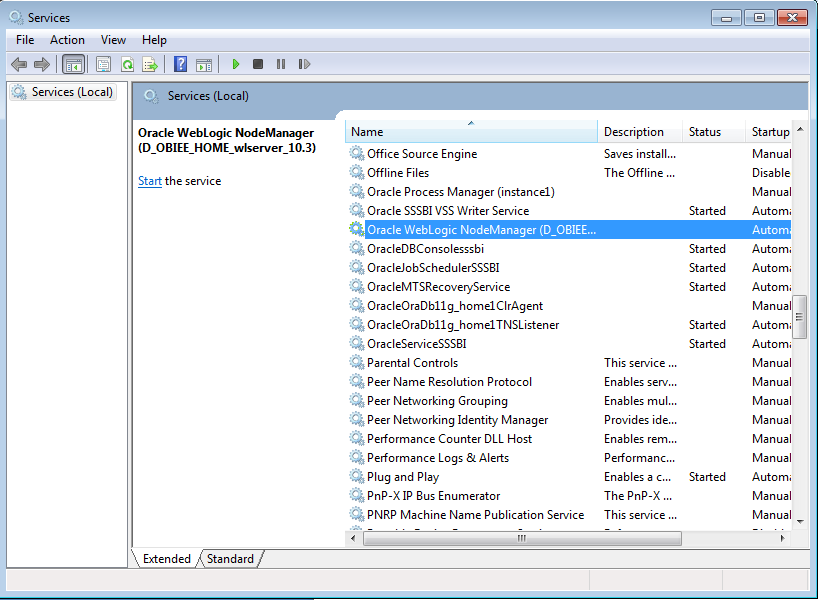818x600 pixels.
Task: Restart the service with the restart icon
Action: tap(304, 64)
